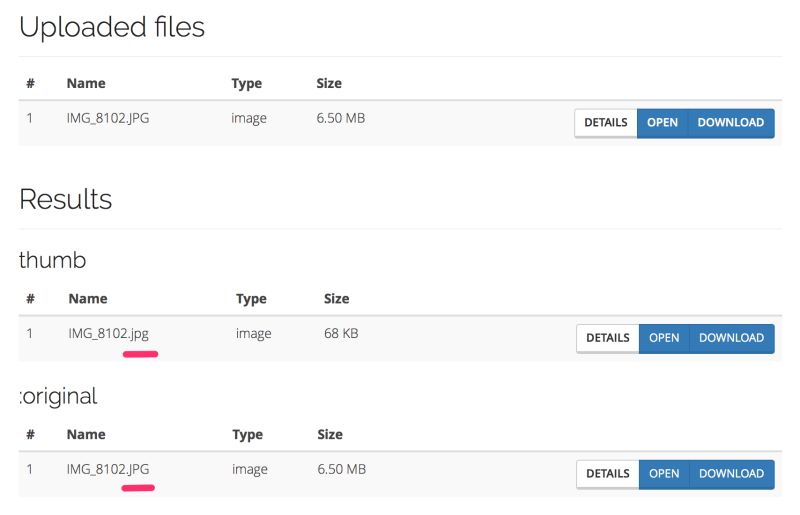
Task: Download the :original result file
Action: [731, 474]
